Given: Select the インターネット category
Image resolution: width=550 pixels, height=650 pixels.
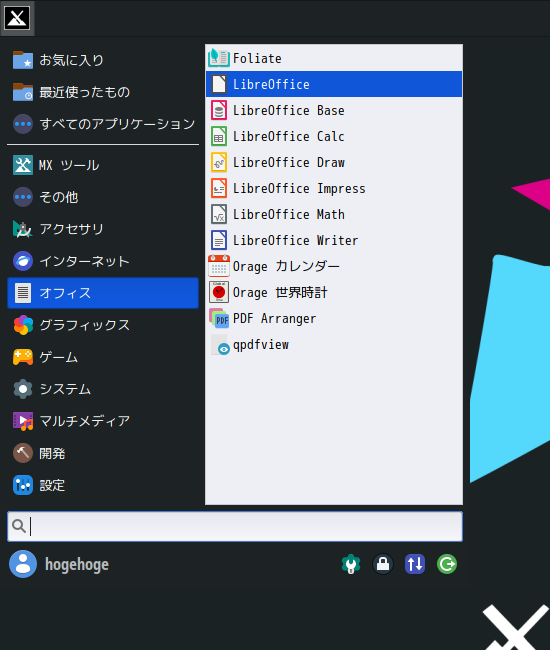Looking at the screenshot, I should pos(103,261).
